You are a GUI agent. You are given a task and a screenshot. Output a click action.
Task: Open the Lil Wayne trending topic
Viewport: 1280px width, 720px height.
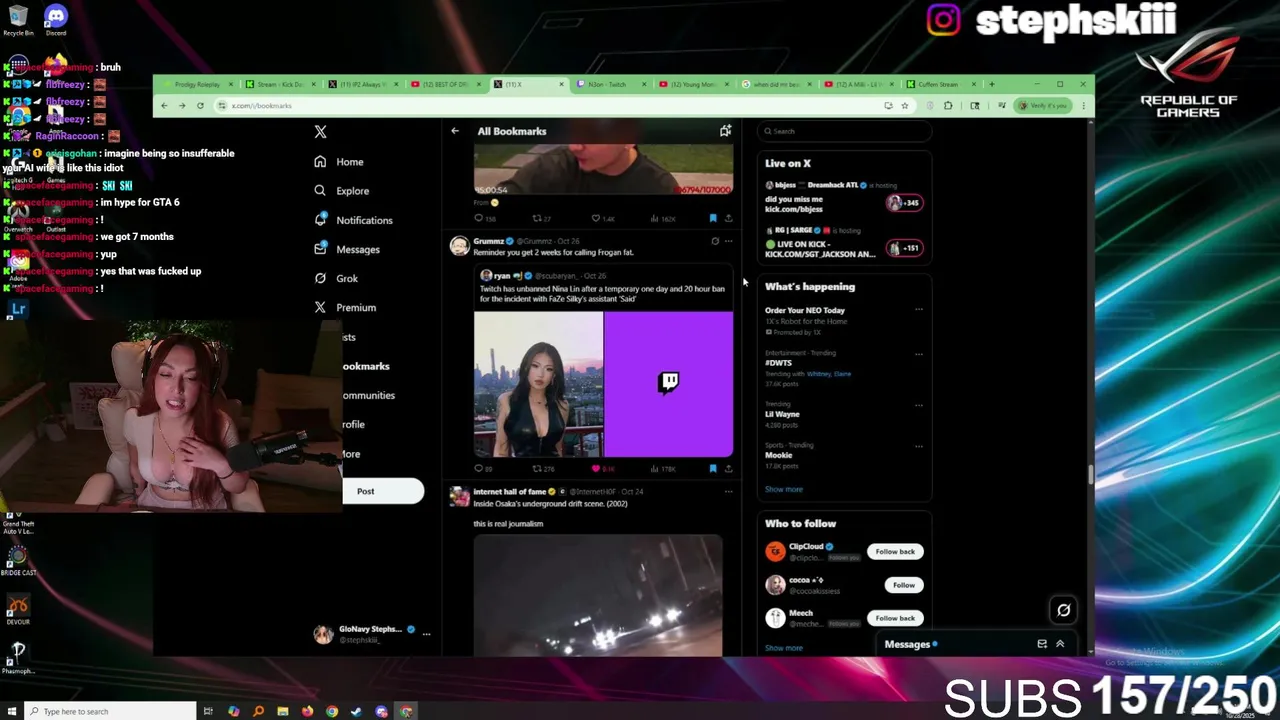coord(782,414)
